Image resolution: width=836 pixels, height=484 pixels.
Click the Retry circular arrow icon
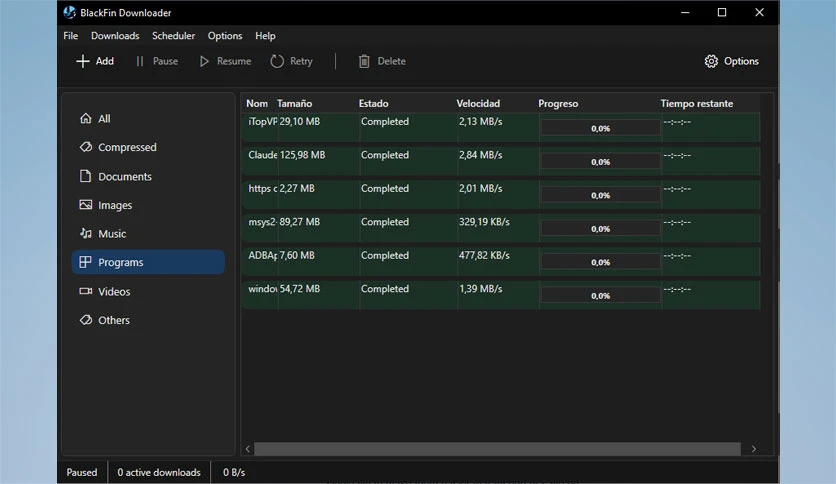pos(277,61)
